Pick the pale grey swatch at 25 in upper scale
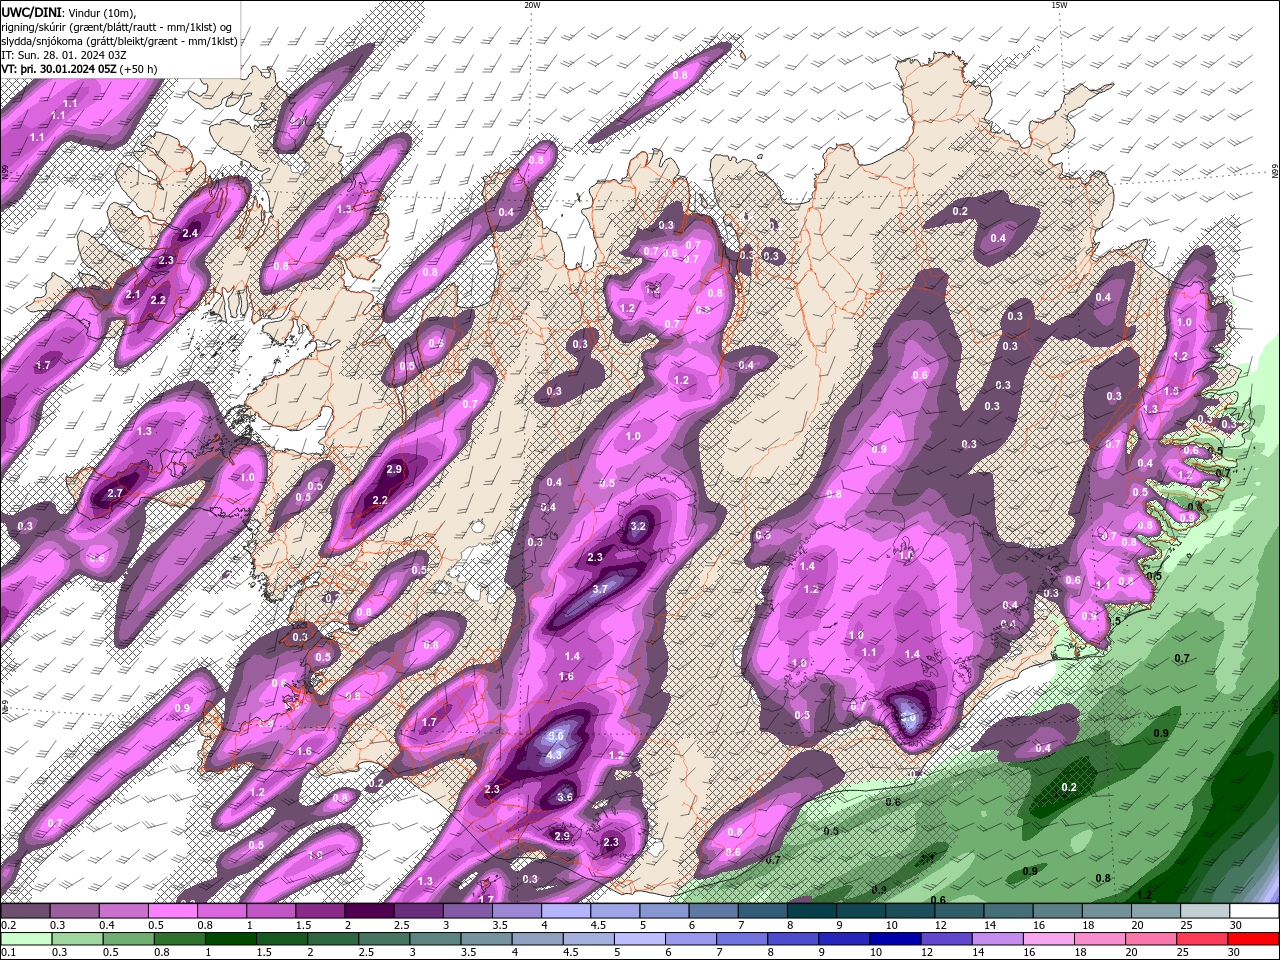This screenshot has height=960, width=1280. click(1205, 911)
